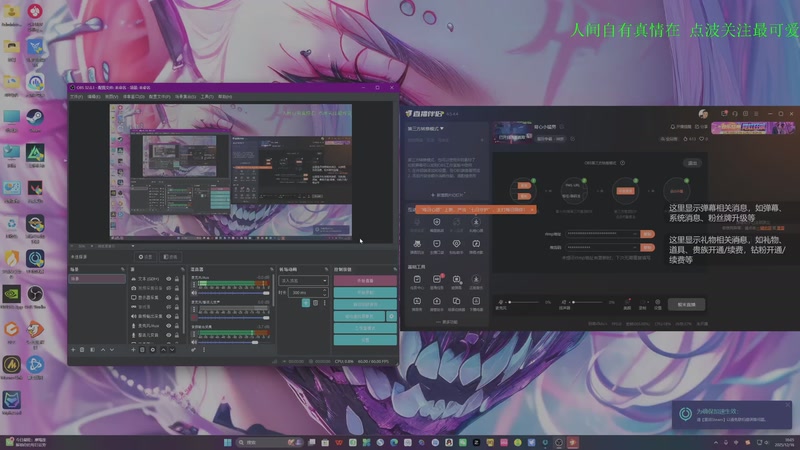
Task: Adjust the speaker volume slider in 直播伴侣
Action: click(587, 302)
